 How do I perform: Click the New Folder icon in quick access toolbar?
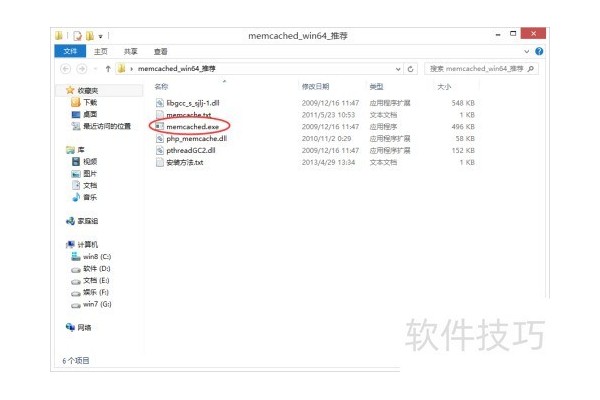[x=90, y=36]
